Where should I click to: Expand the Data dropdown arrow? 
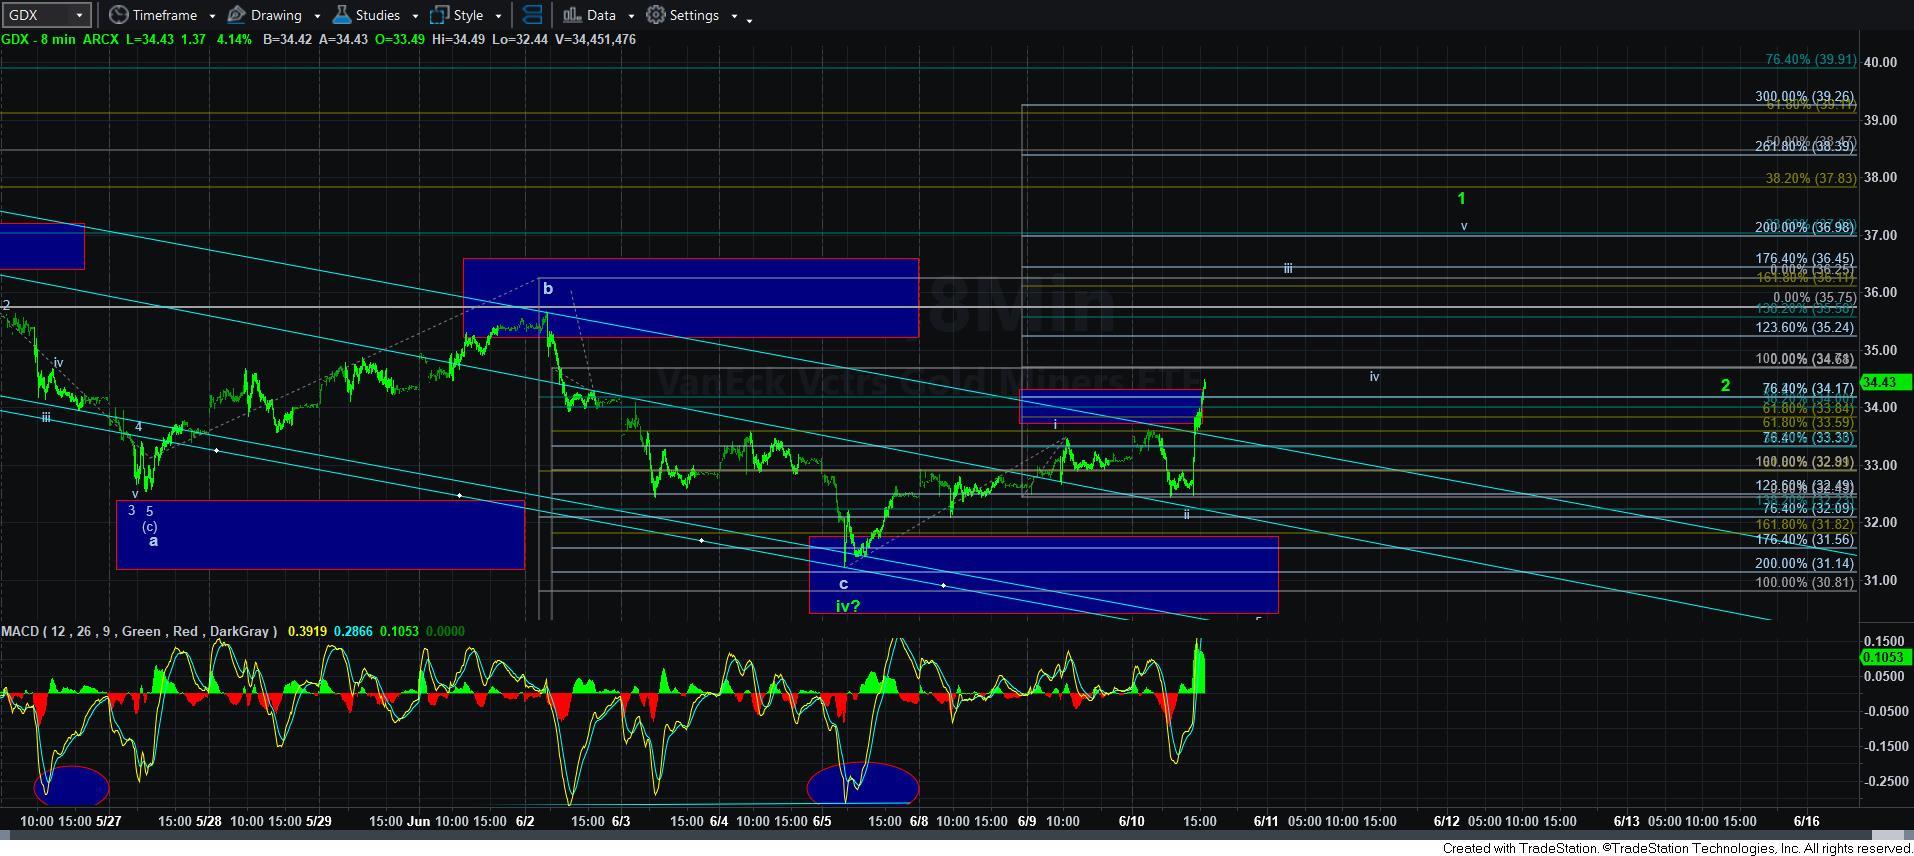[631, 16]
